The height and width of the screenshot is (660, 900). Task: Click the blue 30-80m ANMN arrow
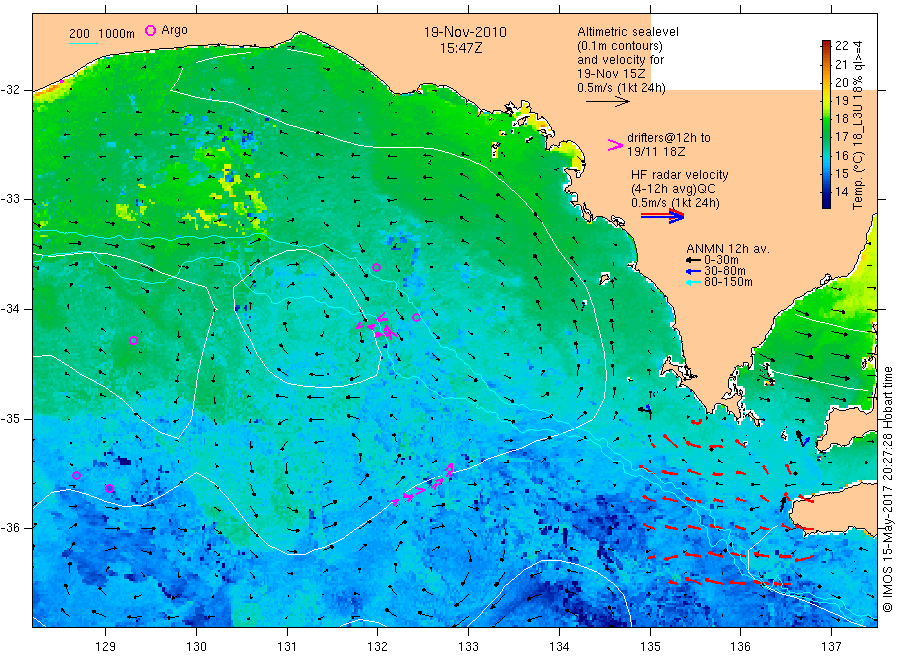[693, 271]
